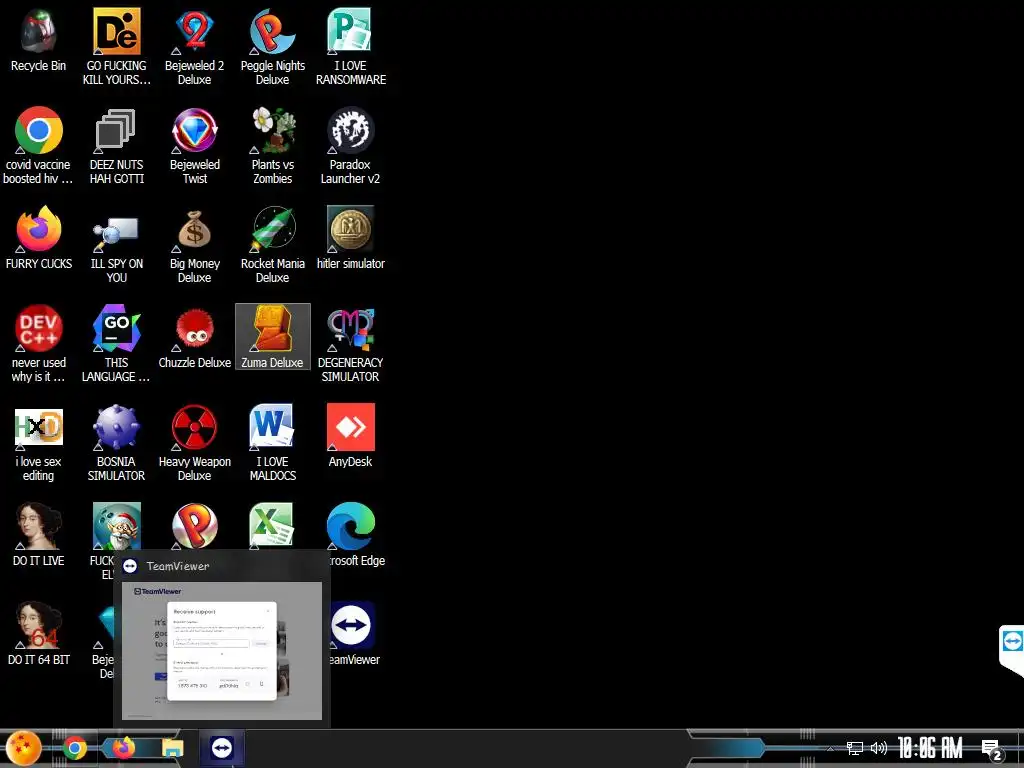Select the gold coin icon next to Rocket Mania
1024x768 pixels.
click(x=351, y=238)
